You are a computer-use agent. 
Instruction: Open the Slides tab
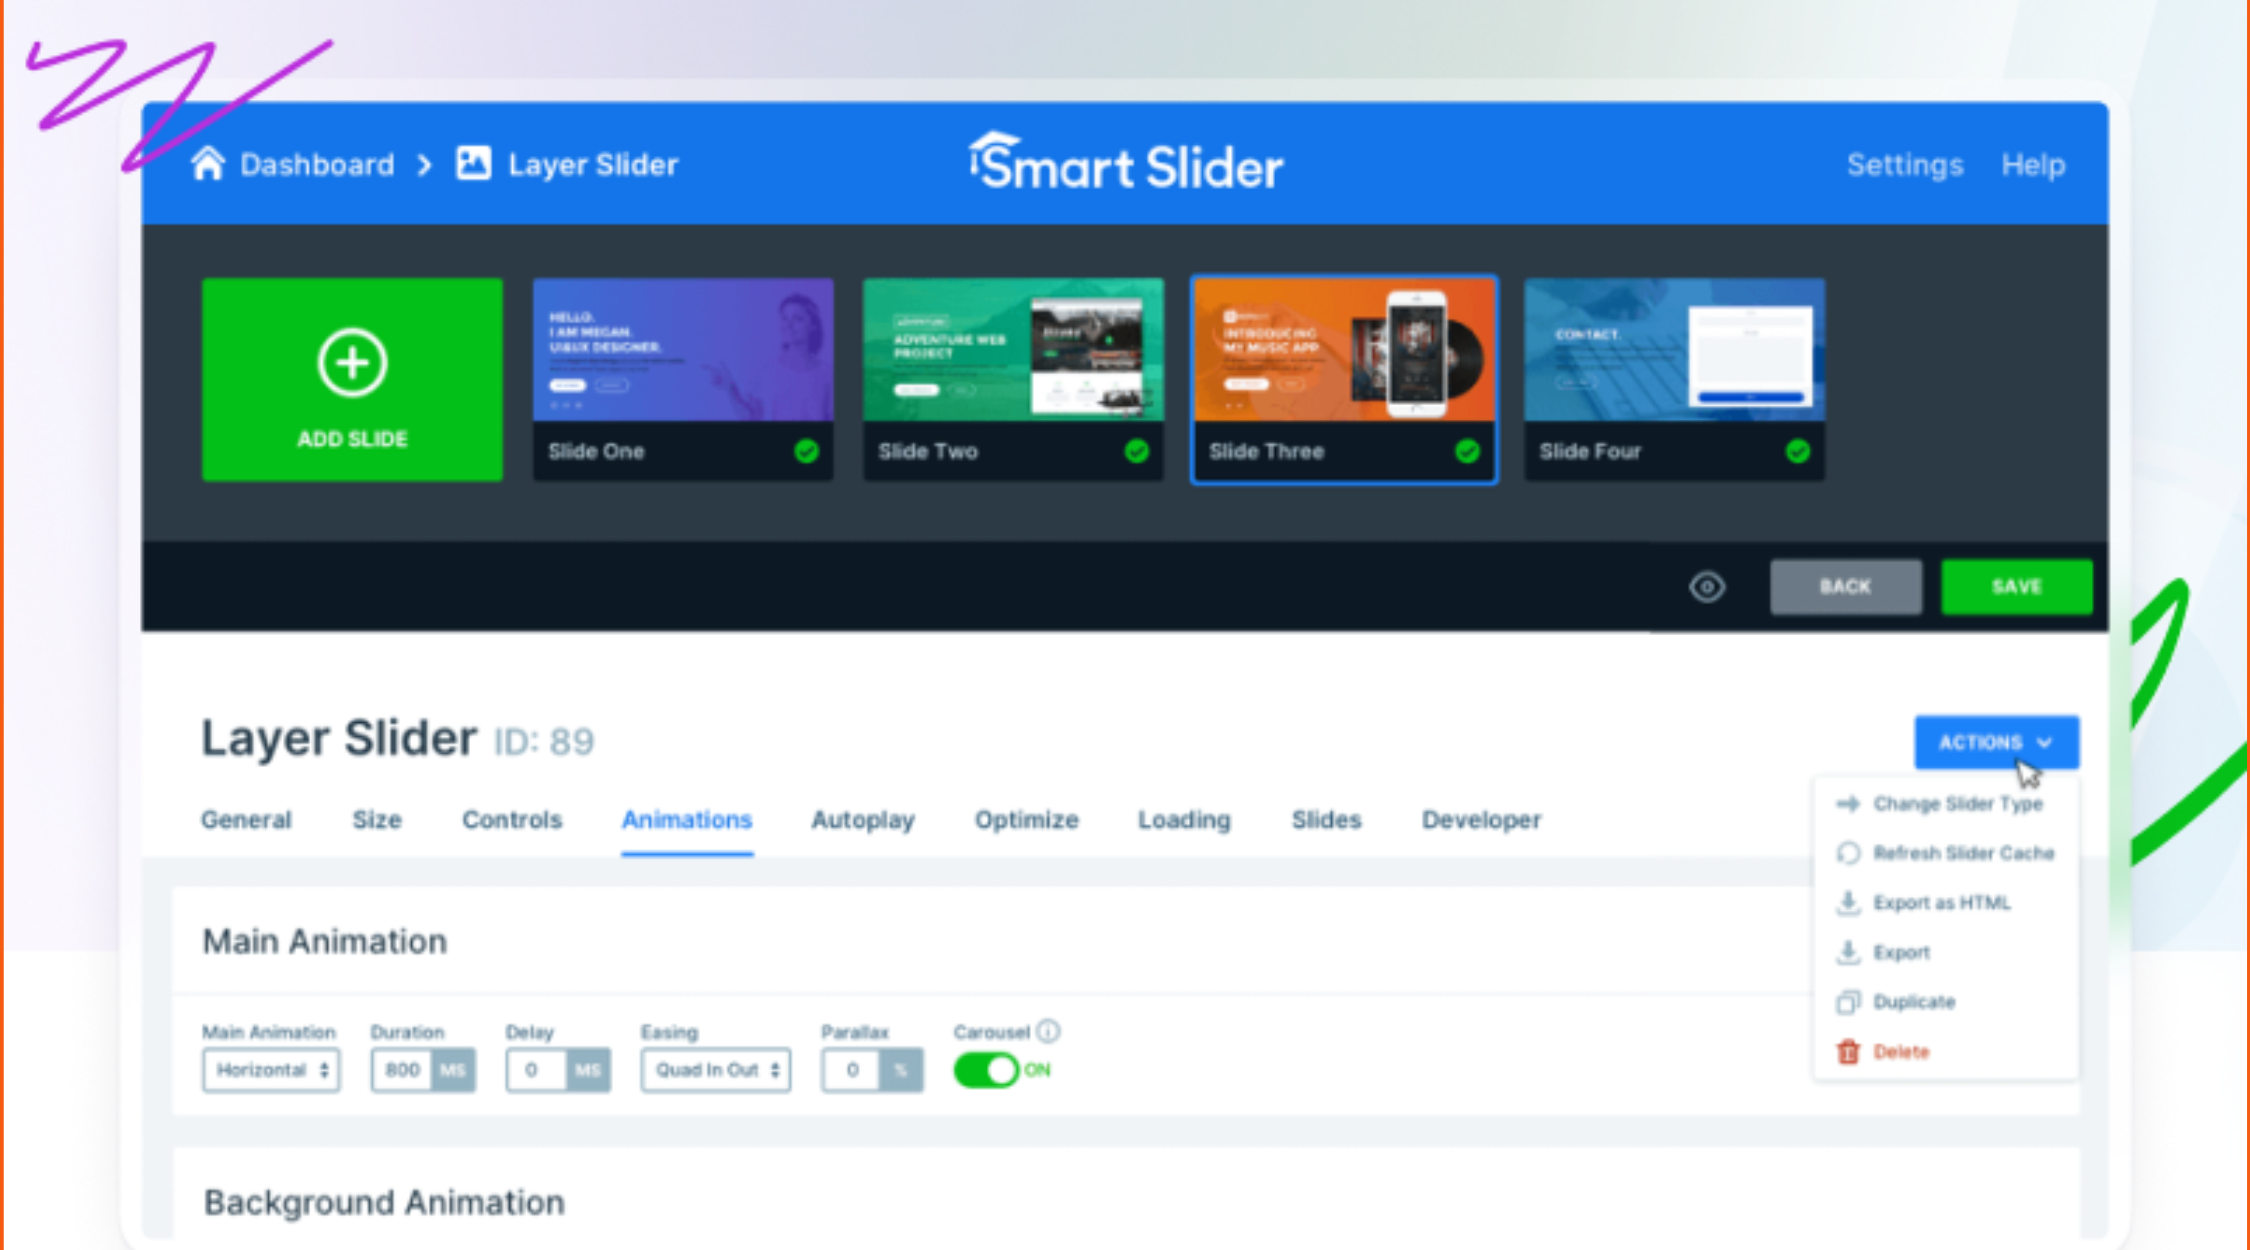coord(1326,820)
